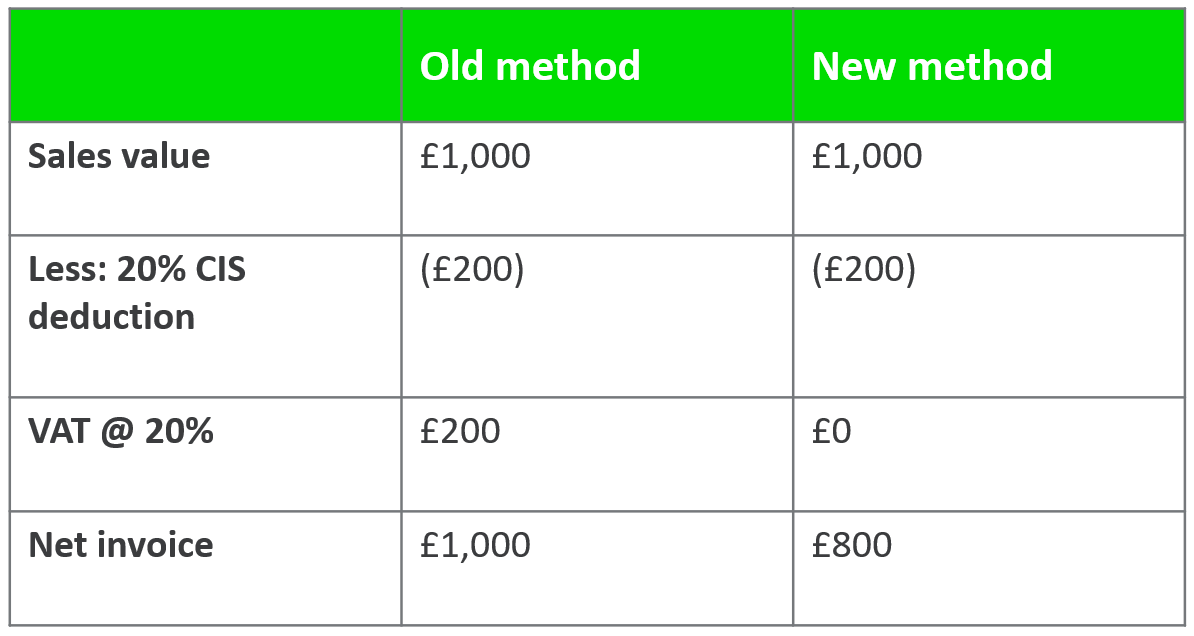Click the "Net invoice" row label
The height and width of the screenshot is (636, 1194).
tap(121, 545)
